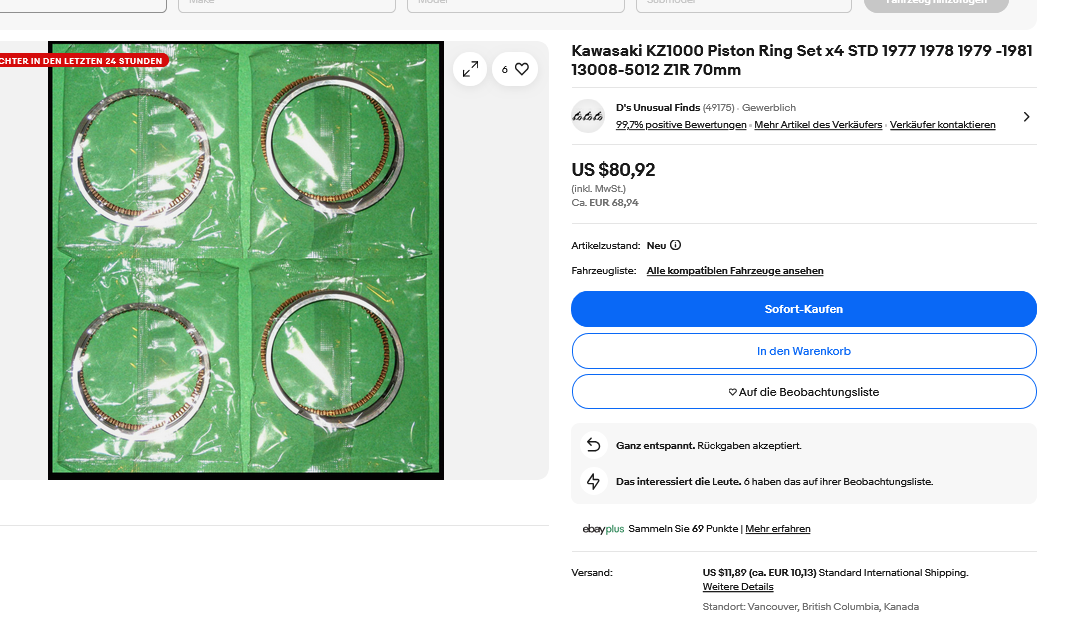Add to Beobachtungsliste with heart button
1086x620 pixels.
point(803,392)
